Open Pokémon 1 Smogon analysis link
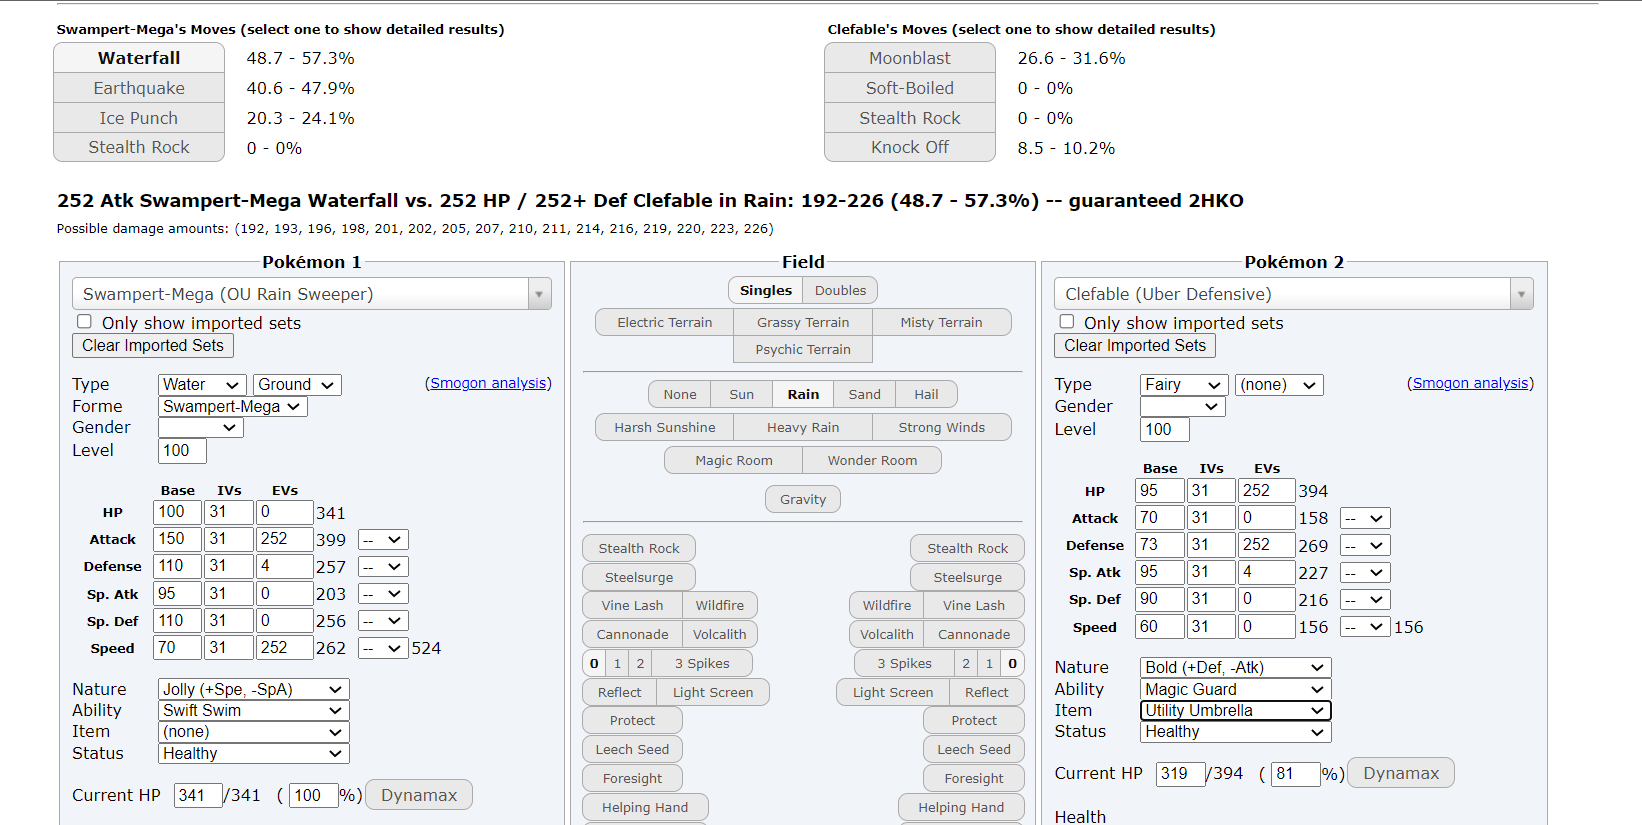The image size is (1642, 825). [489, 383]
